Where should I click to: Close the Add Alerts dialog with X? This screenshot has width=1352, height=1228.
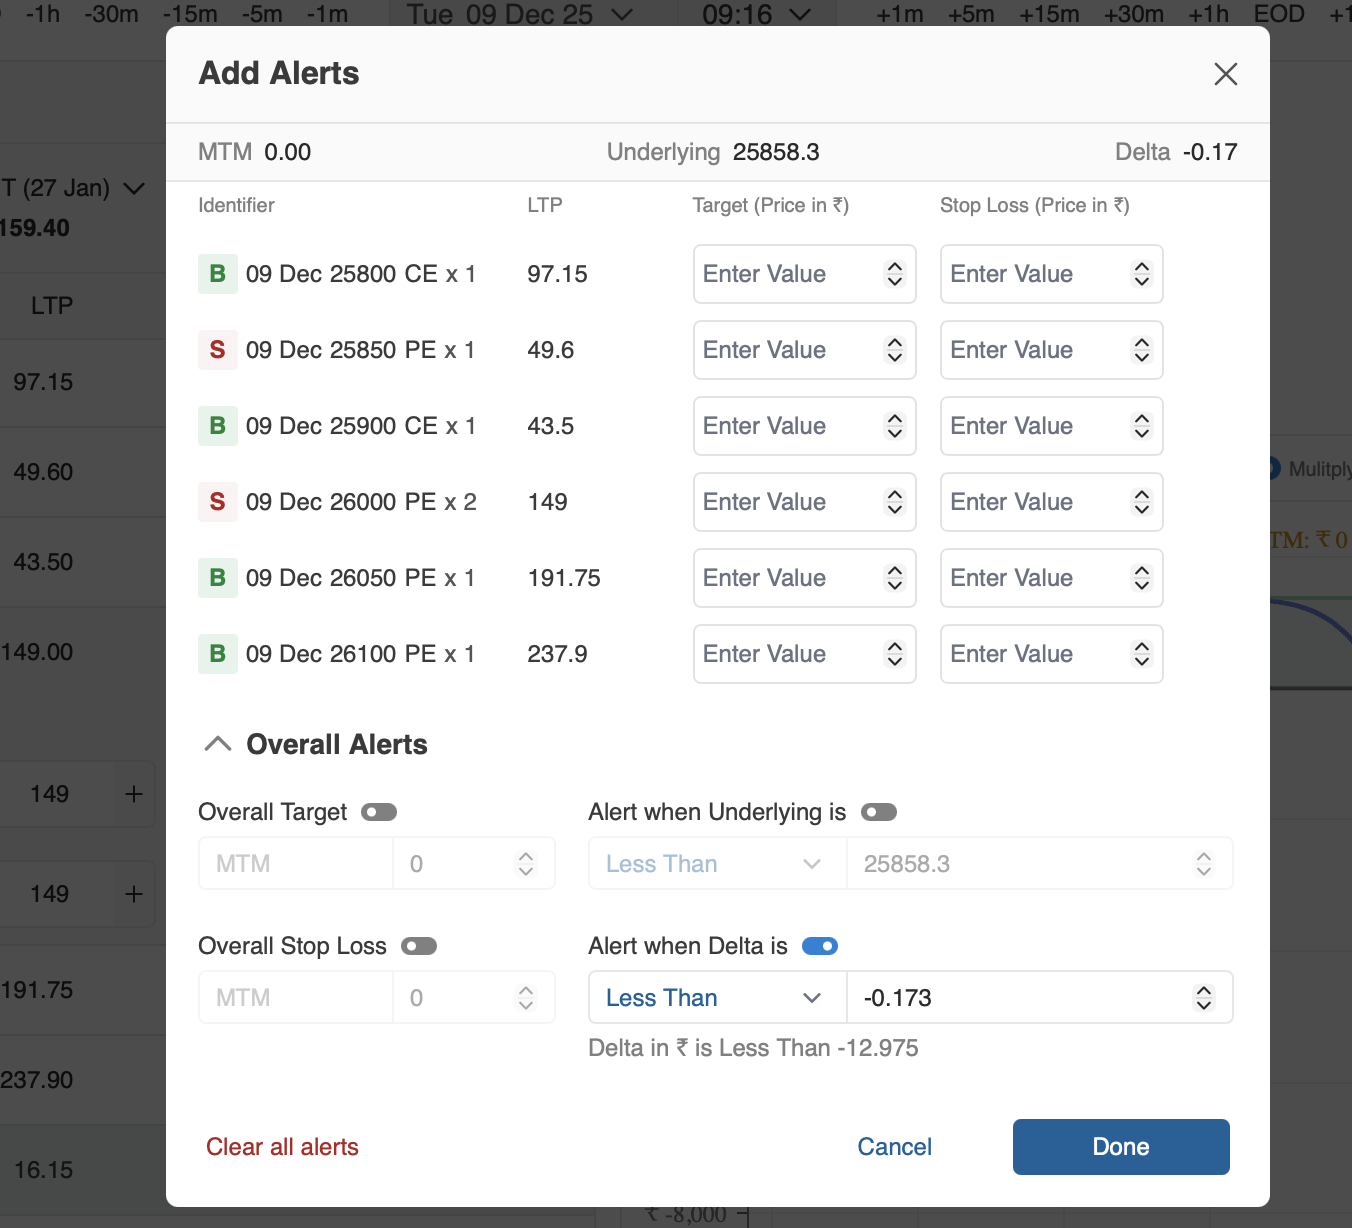1225,74
